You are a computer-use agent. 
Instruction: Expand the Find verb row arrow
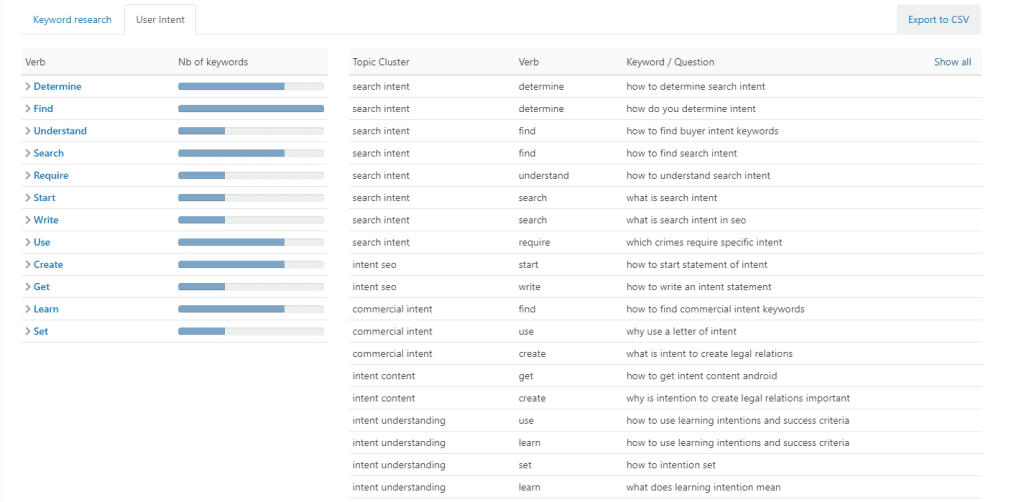pos(28,108)
